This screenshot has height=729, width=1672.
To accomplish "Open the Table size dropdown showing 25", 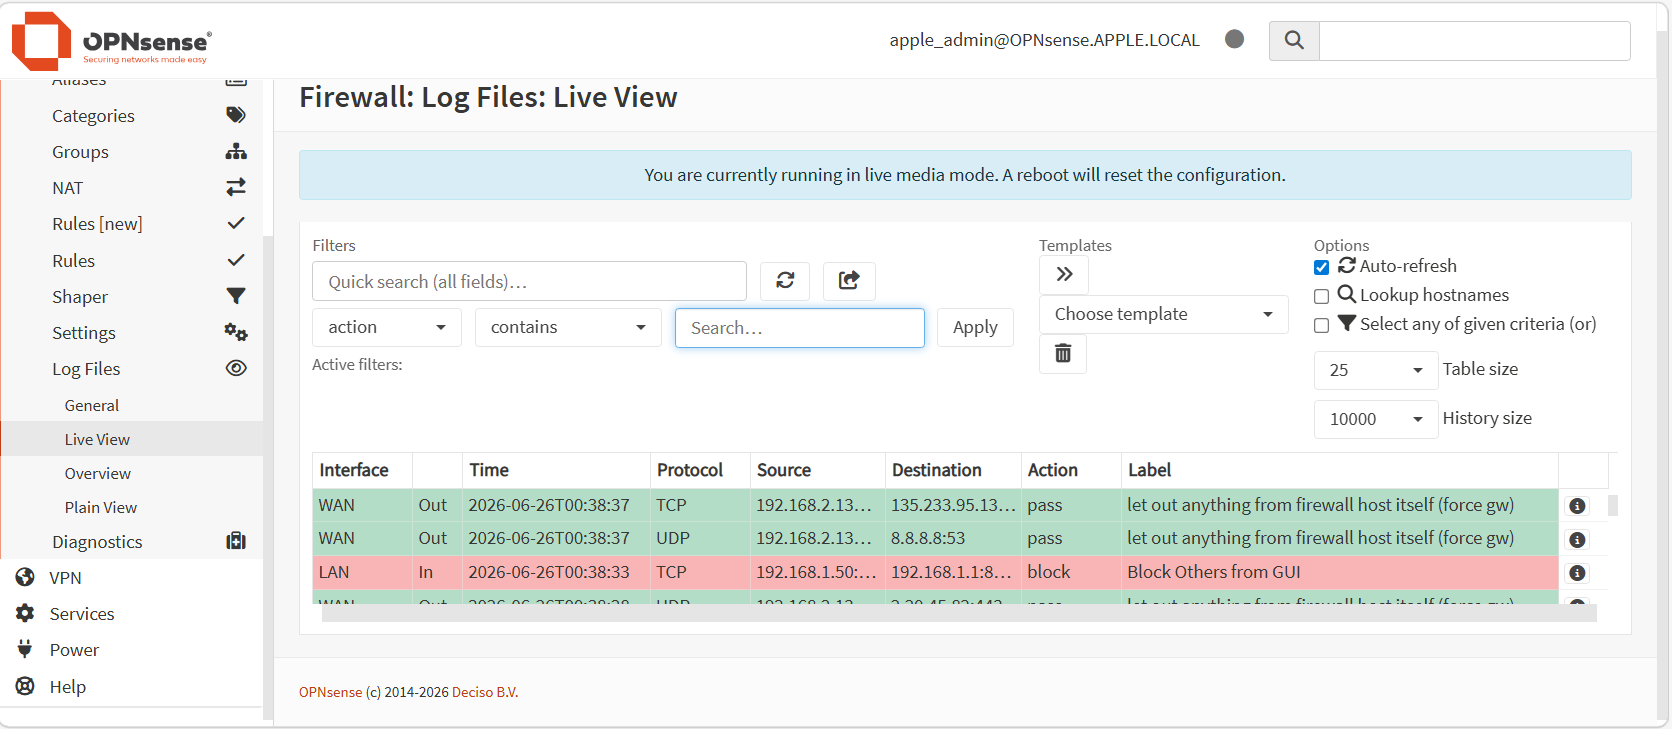I will pyautogui.click(x=1376, y=370).
